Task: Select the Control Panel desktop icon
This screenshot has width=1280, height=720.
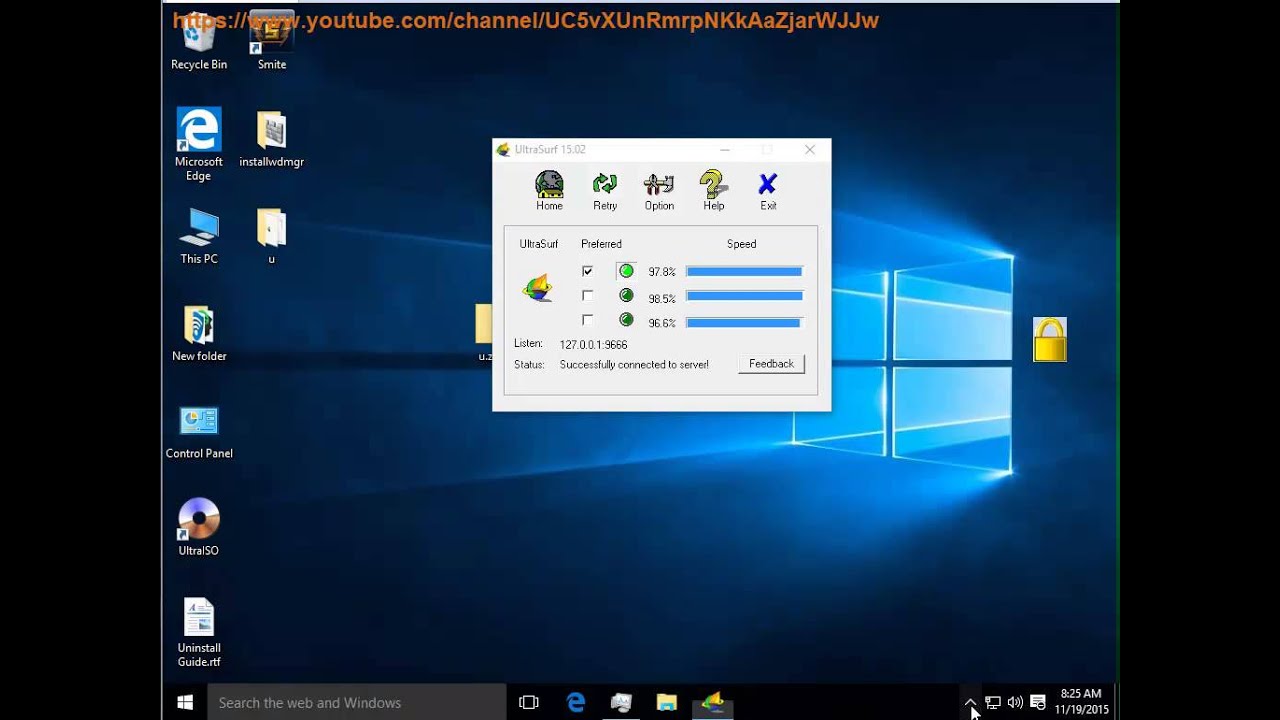Action: point(199,432)
